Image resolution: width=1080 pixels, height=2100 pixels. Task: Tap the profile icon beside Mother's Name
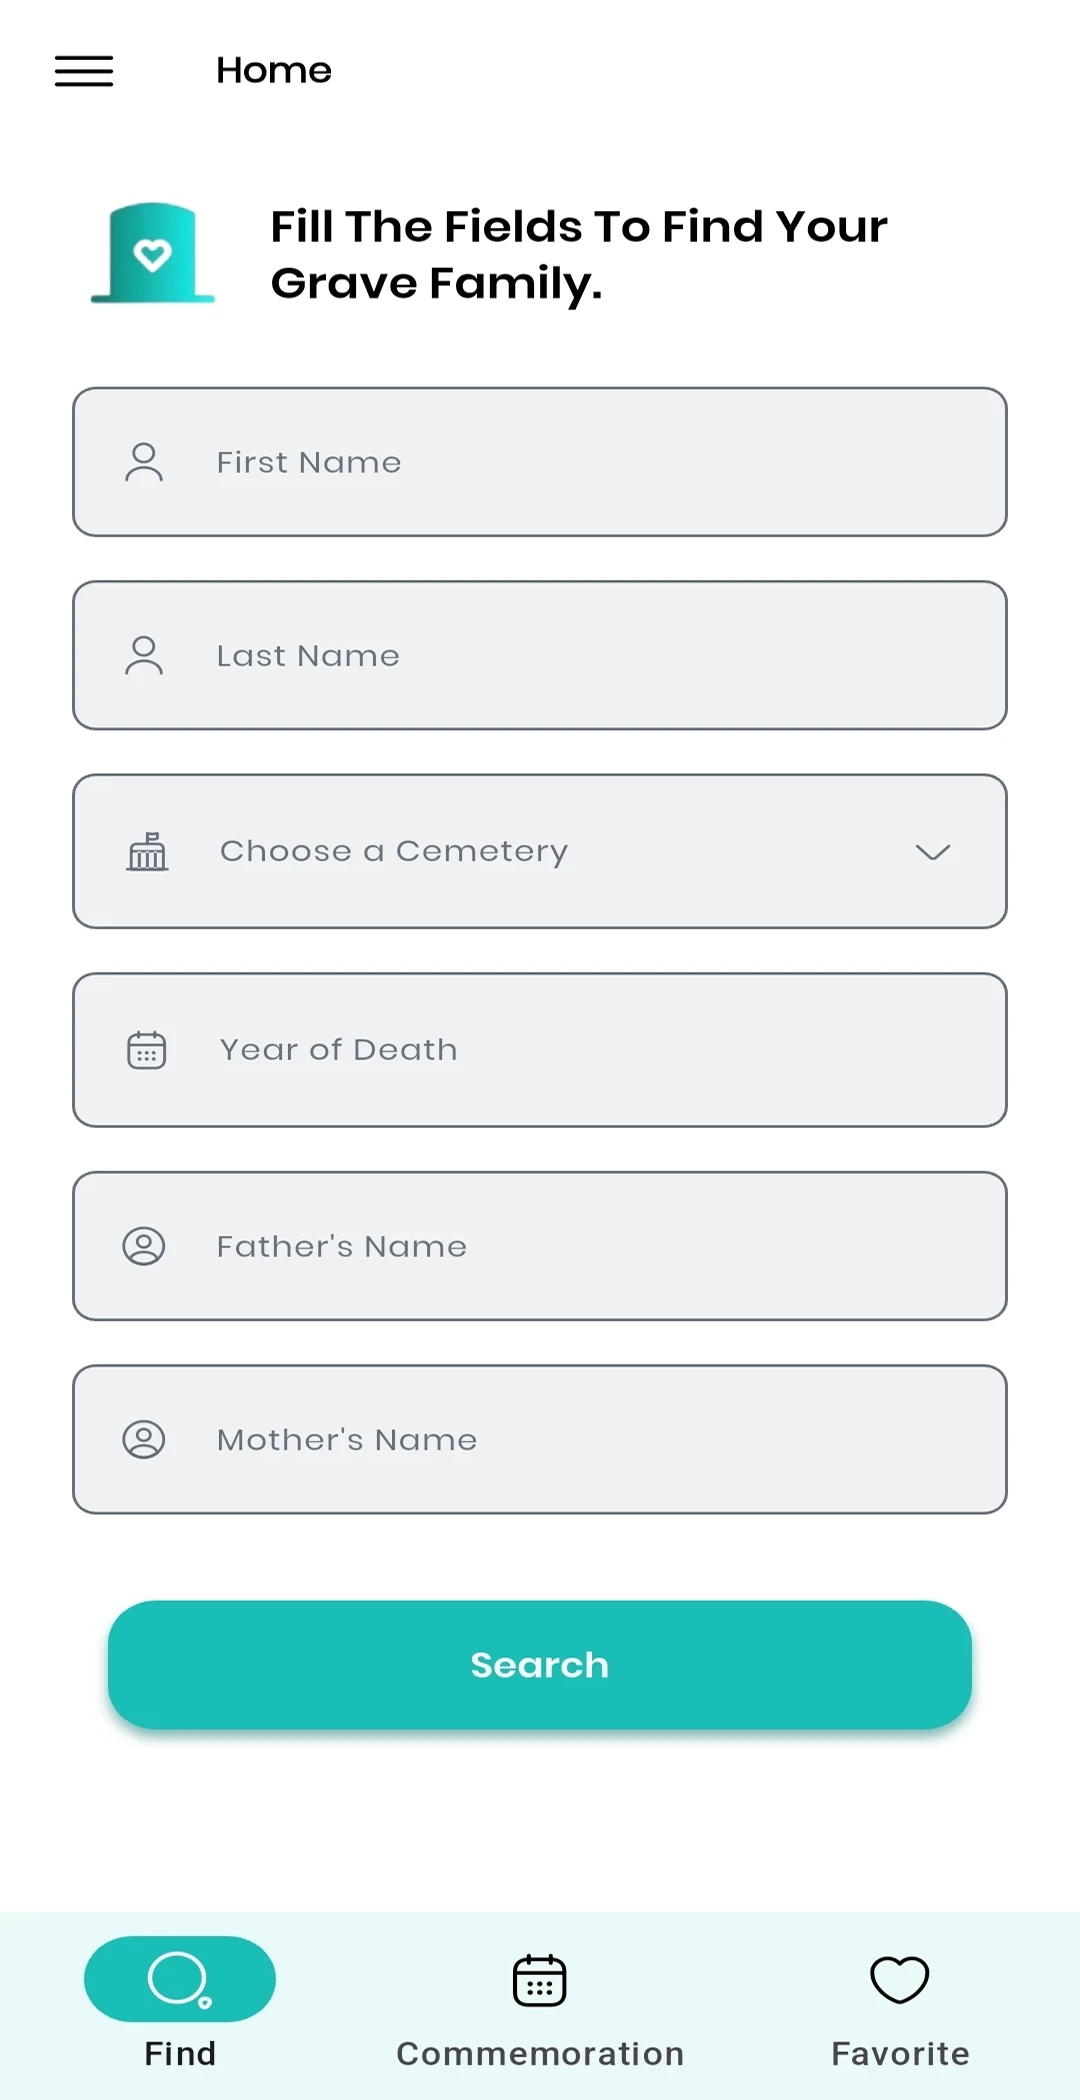[x=144, y=1440]
